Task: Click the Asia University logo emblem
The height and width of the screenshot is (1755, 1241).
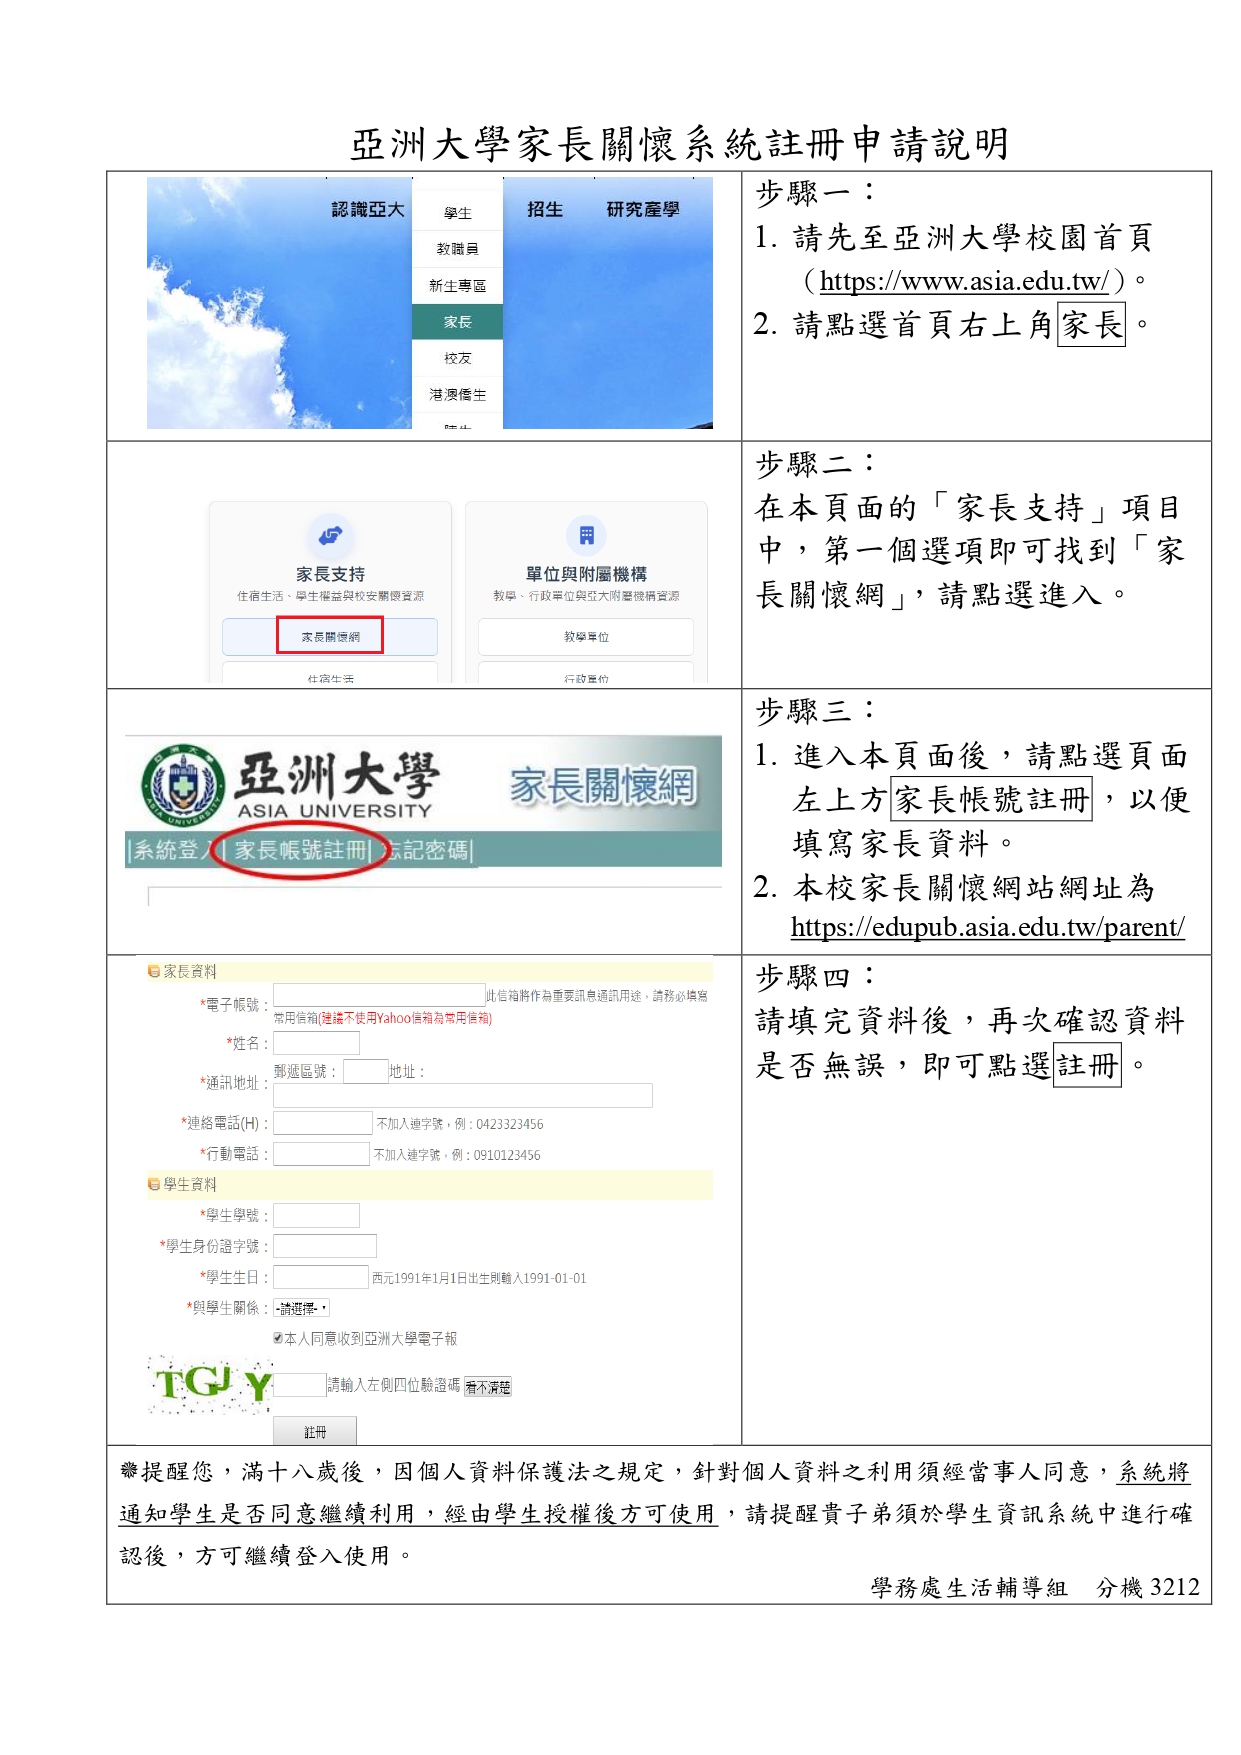Action: tap(183, 786)
